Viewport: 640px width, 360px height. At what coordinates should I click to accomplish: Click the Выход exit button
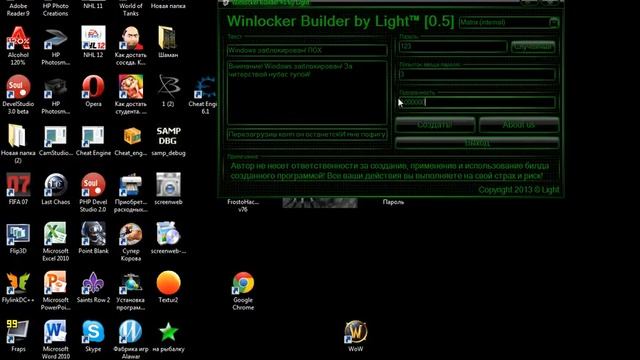tap(477, 143)
